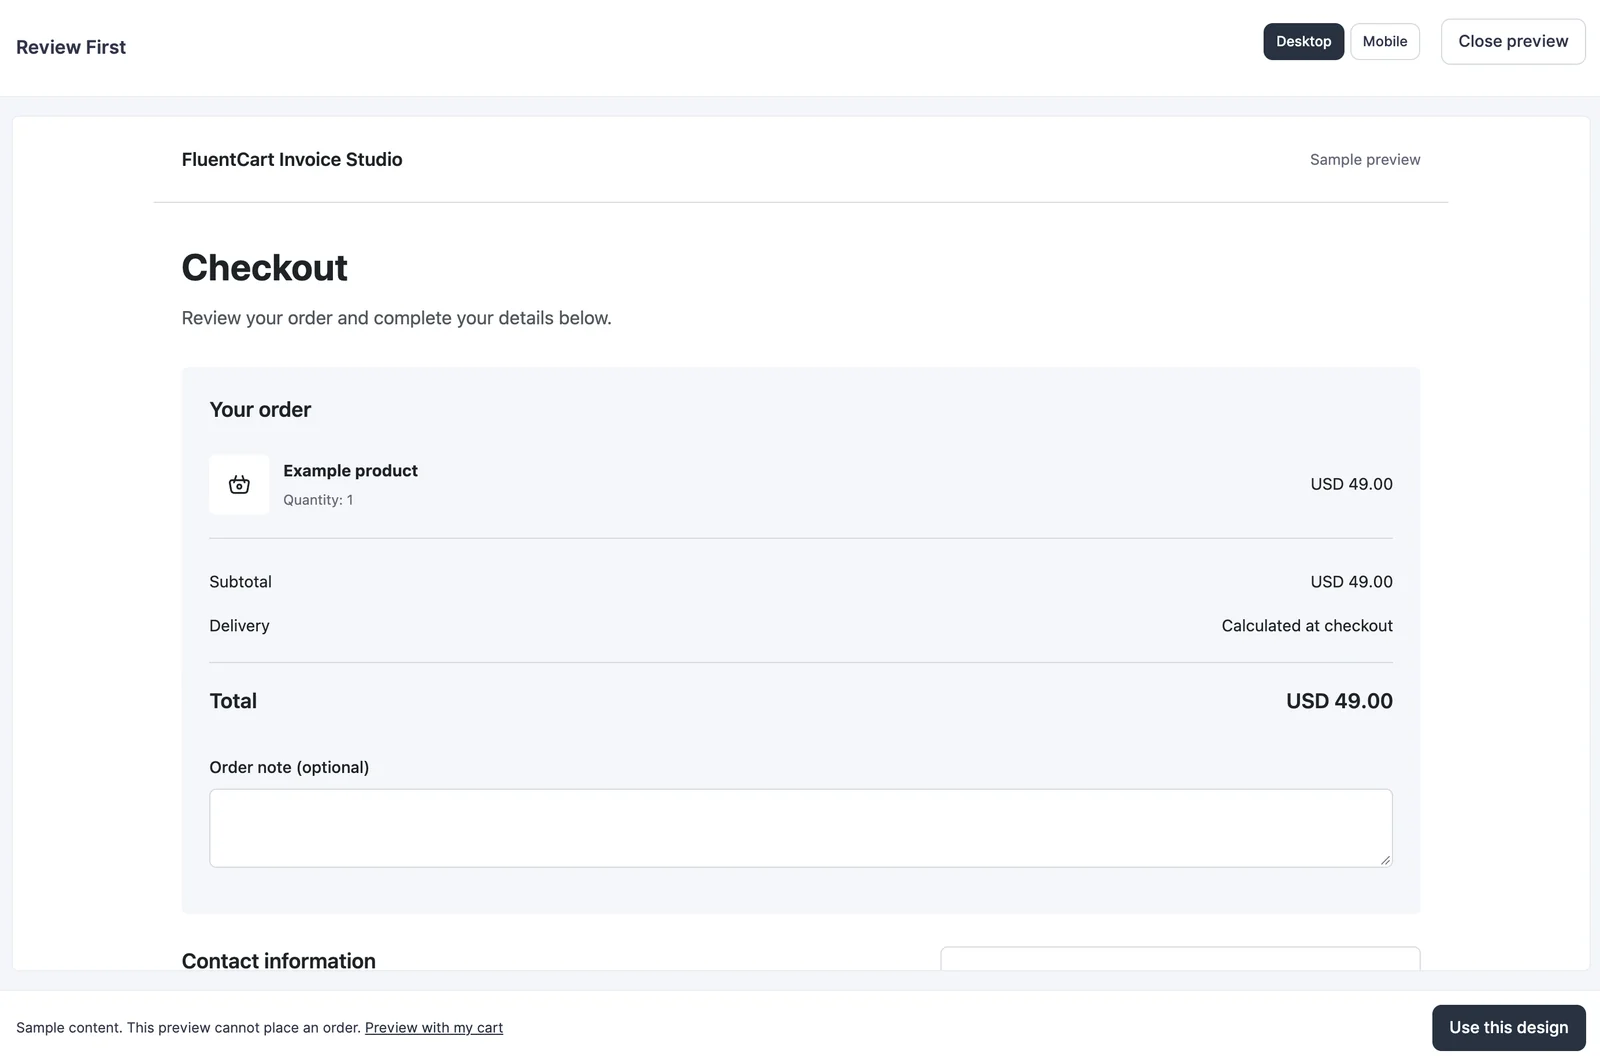Viewport: 1600px width, 1058px height.
Task: Click the Your order heading
Action: tap(260, 410)
